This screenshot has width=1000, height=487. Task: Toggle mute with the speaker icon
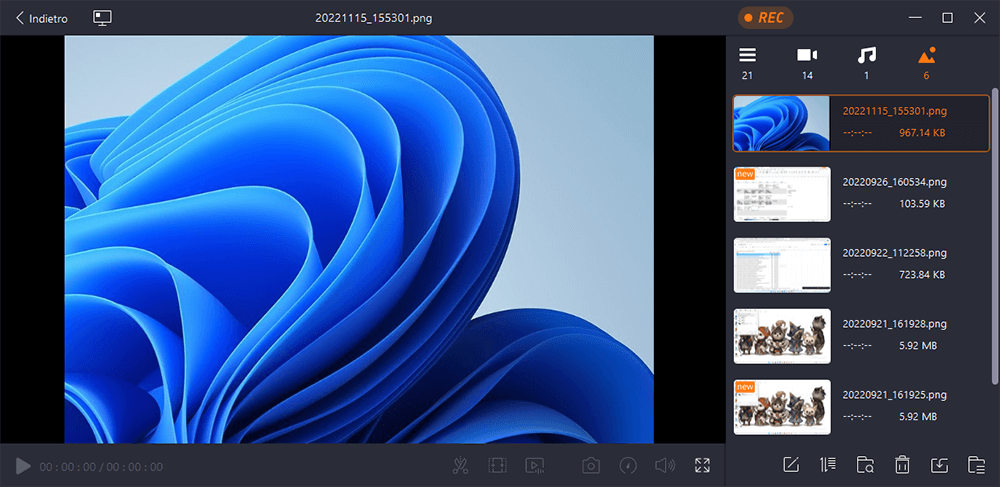(665, 466)
